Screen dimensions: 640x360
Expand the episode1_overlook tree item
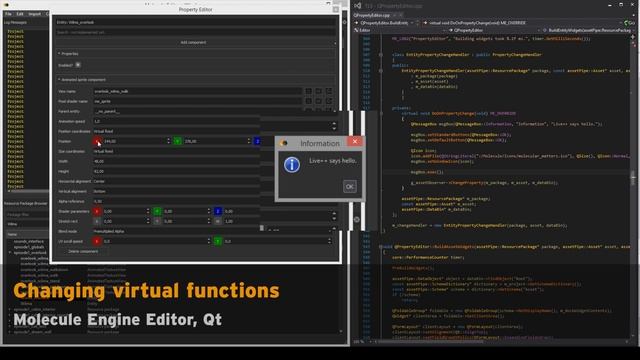click(10, 253)
